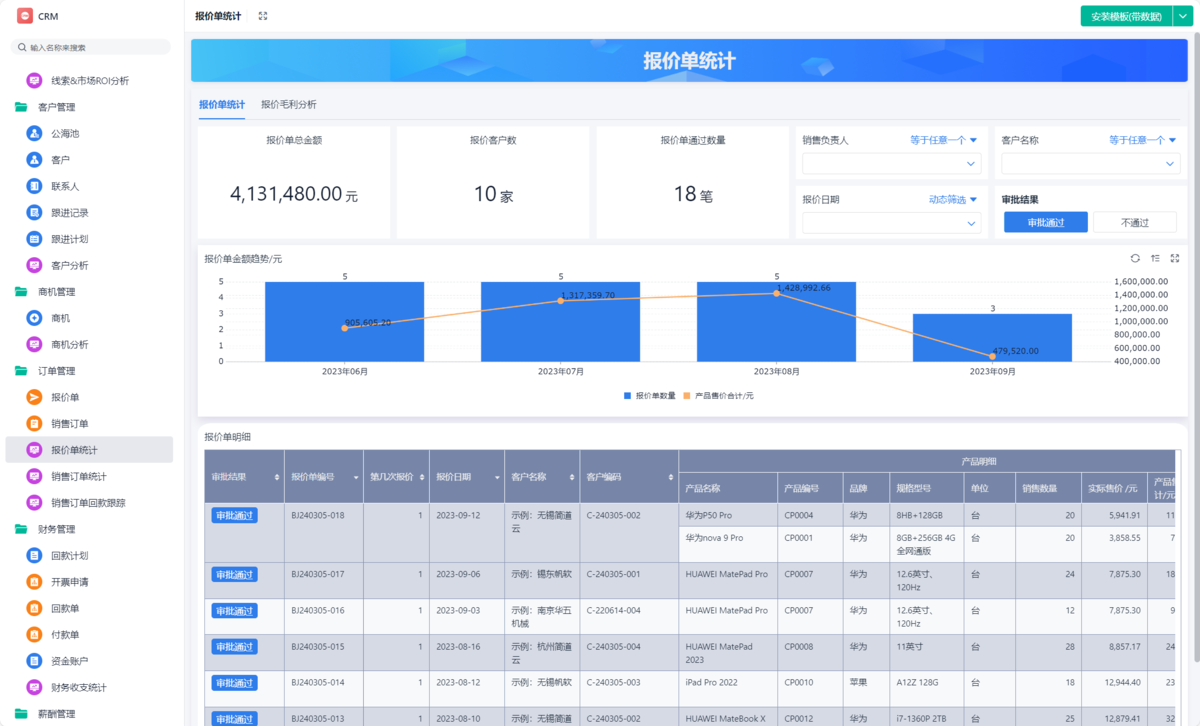1200x726 pixels.
Task: Open 线索&市场ROI分析 in the sidebar
Action: 90,80
